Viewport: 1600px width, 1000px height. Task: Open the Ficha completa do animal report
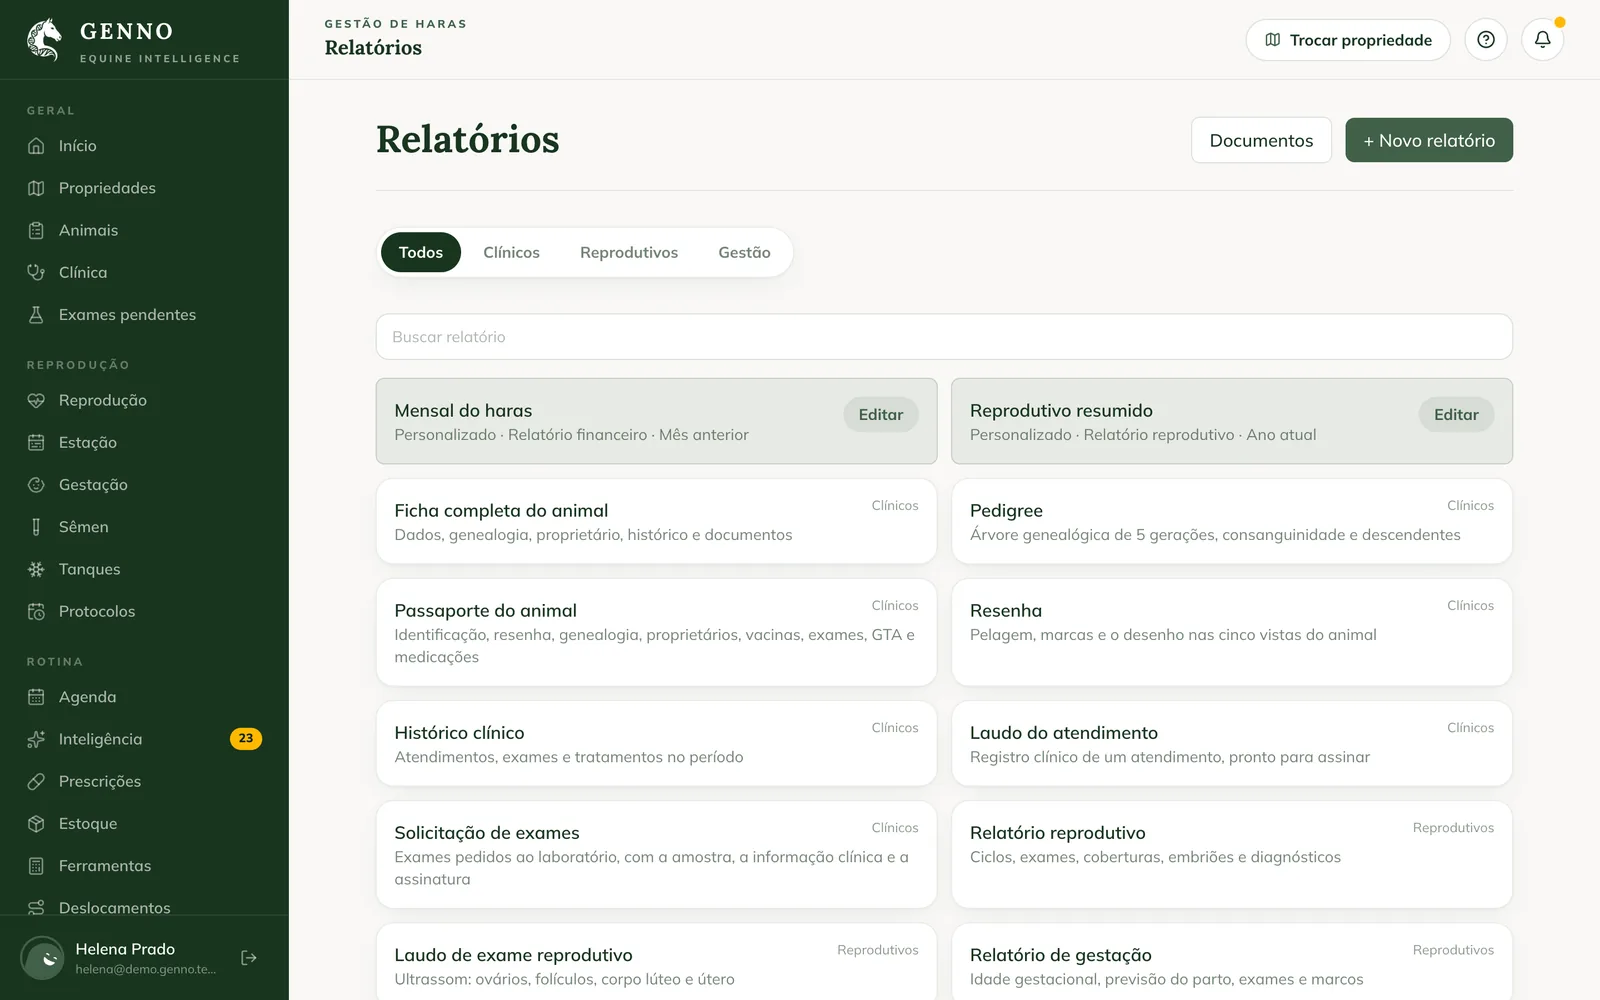(x=656, y=521)
